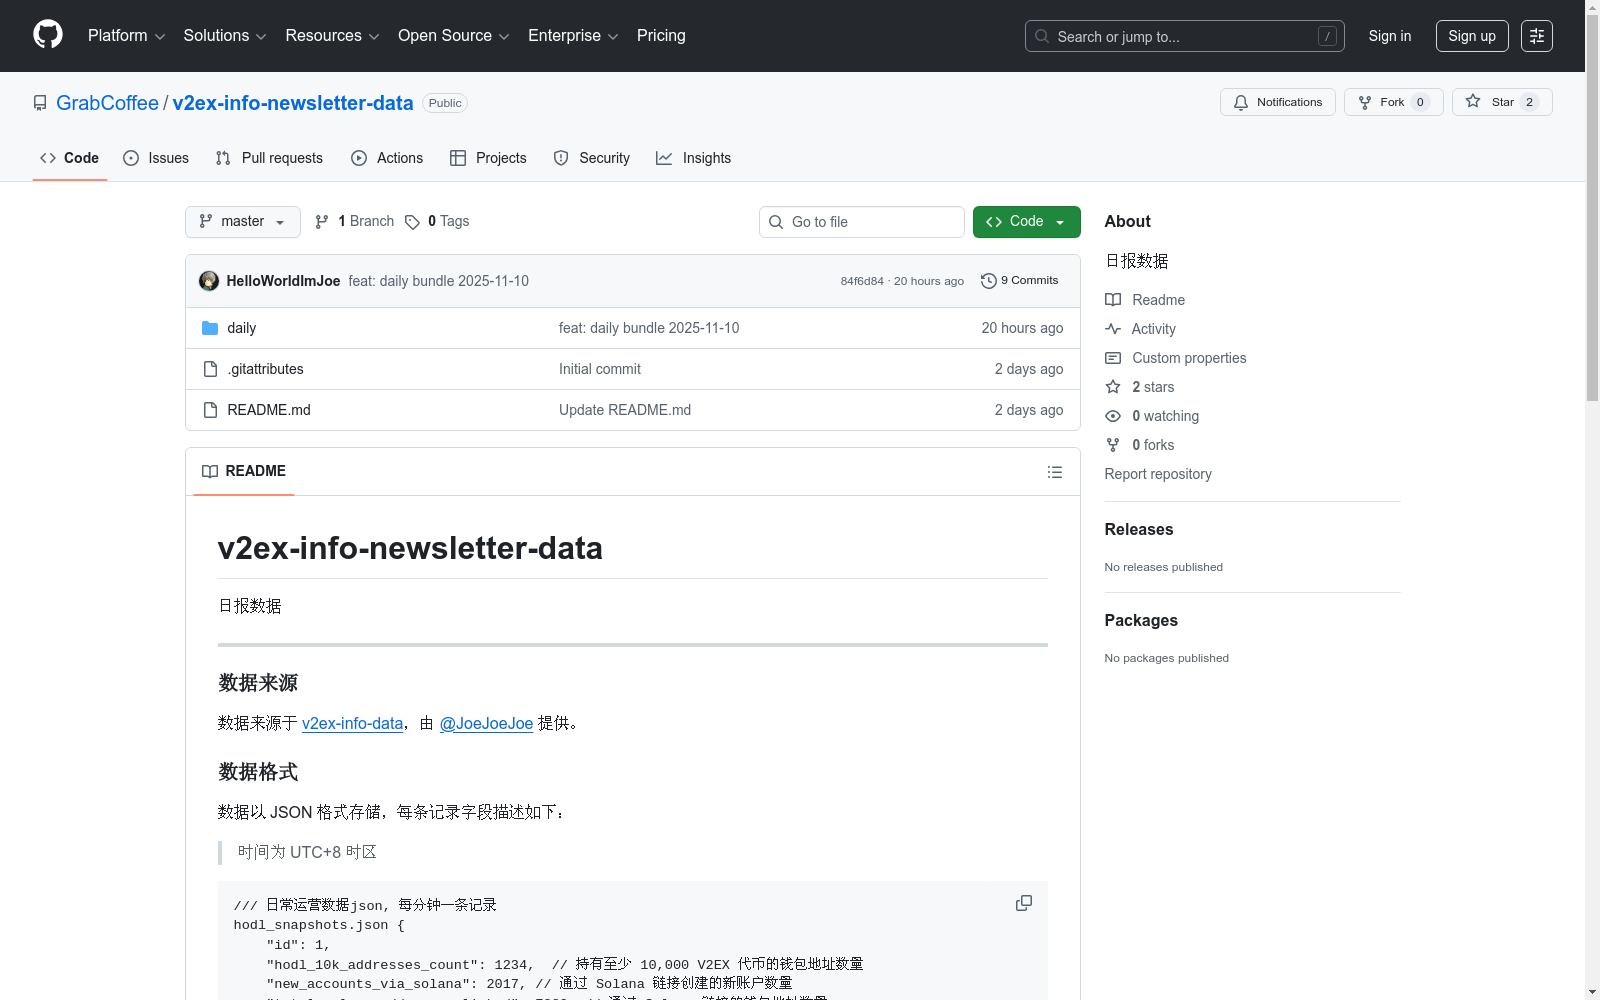Focus the Search or jump to field
1600x1000 pixels.
click(1184, 36)
